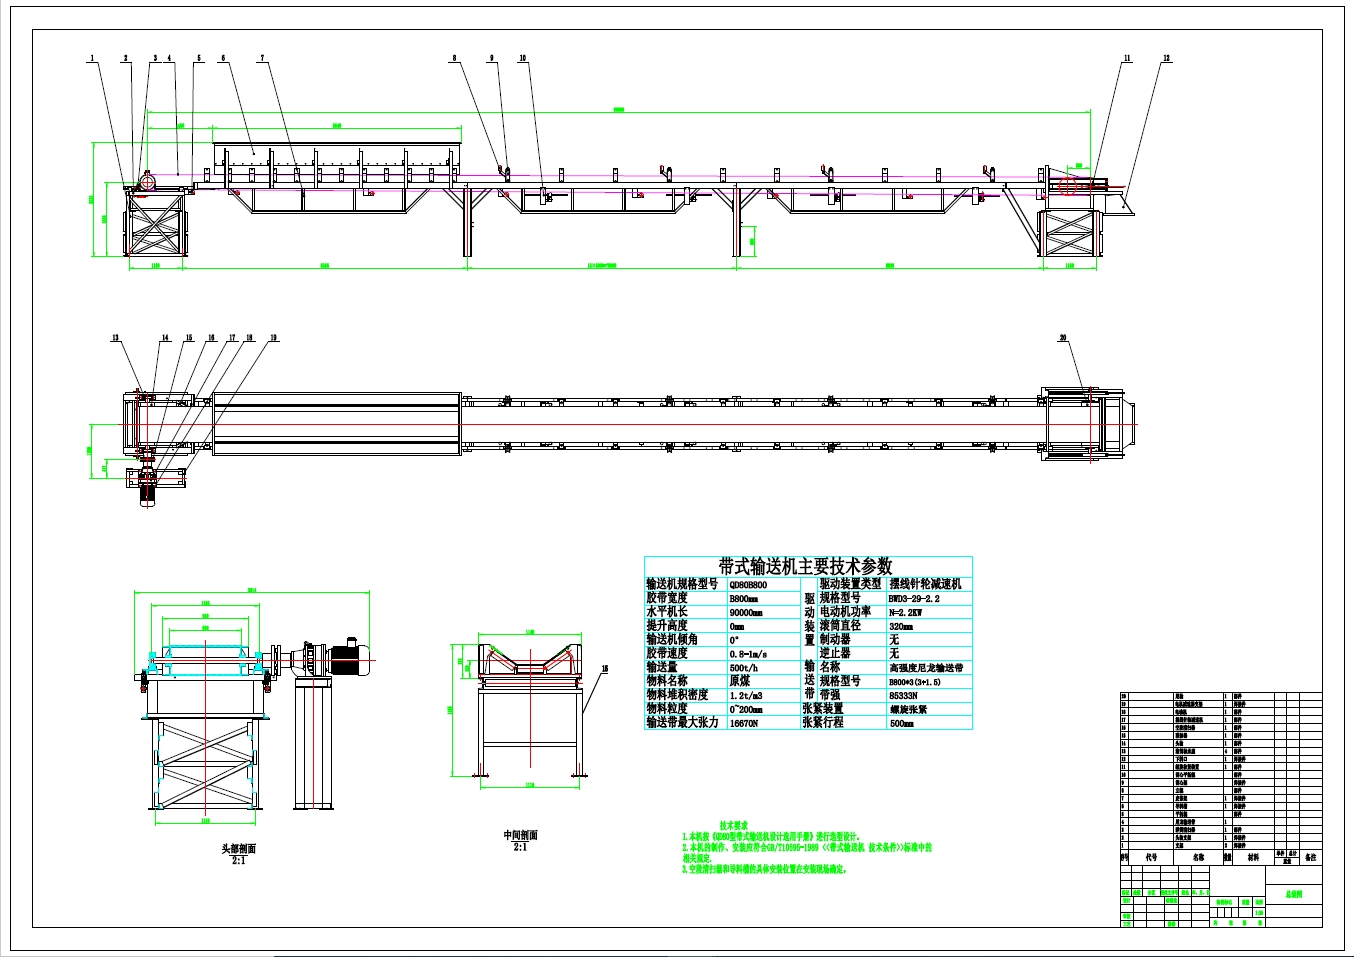Select the 原煤 material value
Viewport: 1354px width, 957px height.
click(x=739, y=680)
